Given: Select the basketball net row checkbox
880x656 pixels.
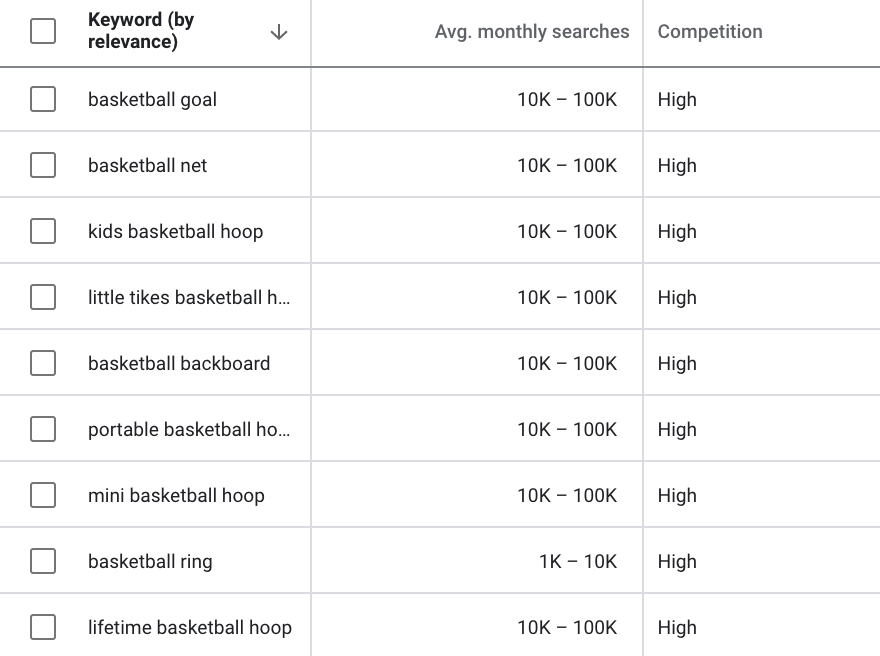Looking at the screenshot, I should tap(43, 165).
